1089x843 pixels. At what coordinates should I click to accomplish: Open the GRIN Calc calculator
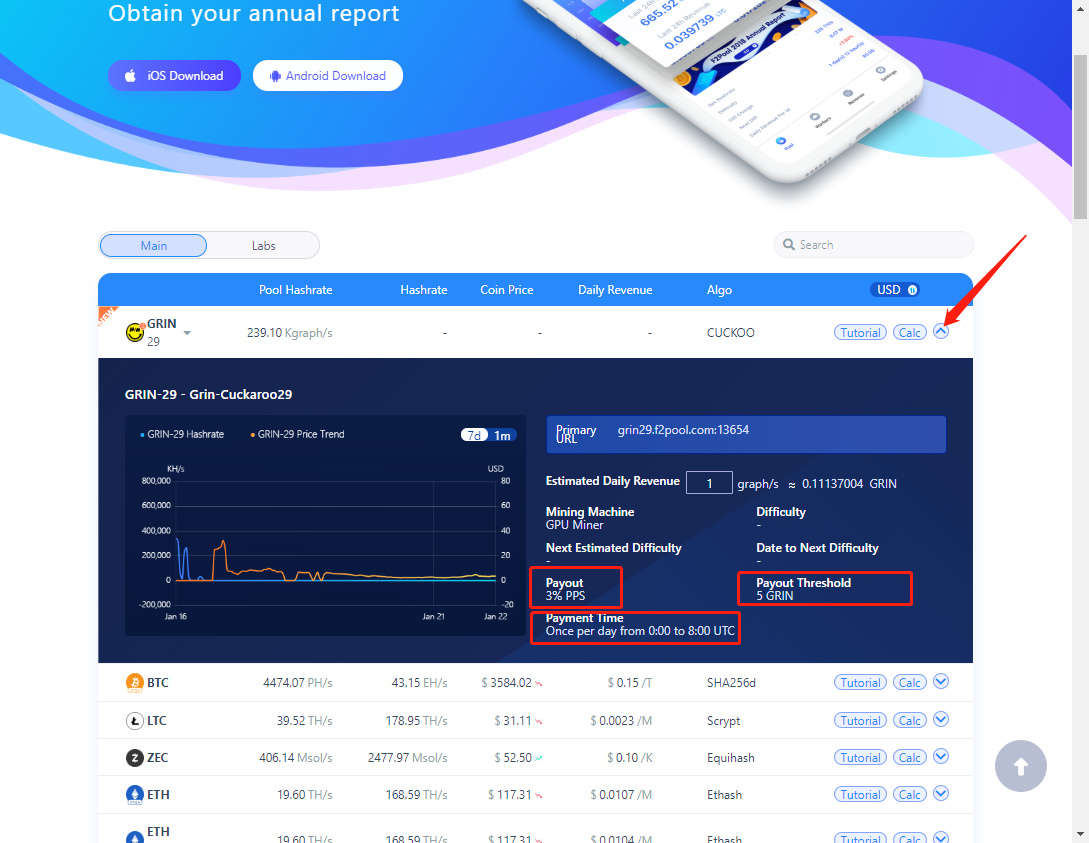click(909, 333)
